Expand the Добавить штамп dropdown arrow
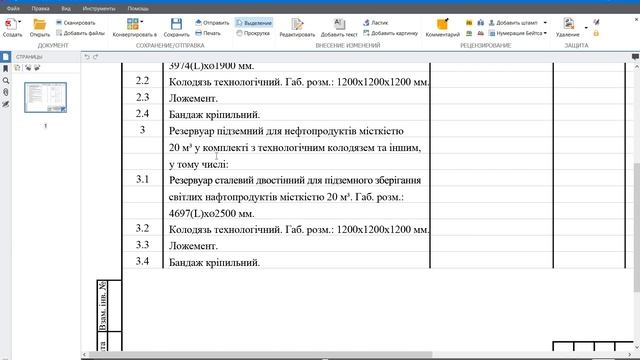640x360 pixels. point(545,23)
